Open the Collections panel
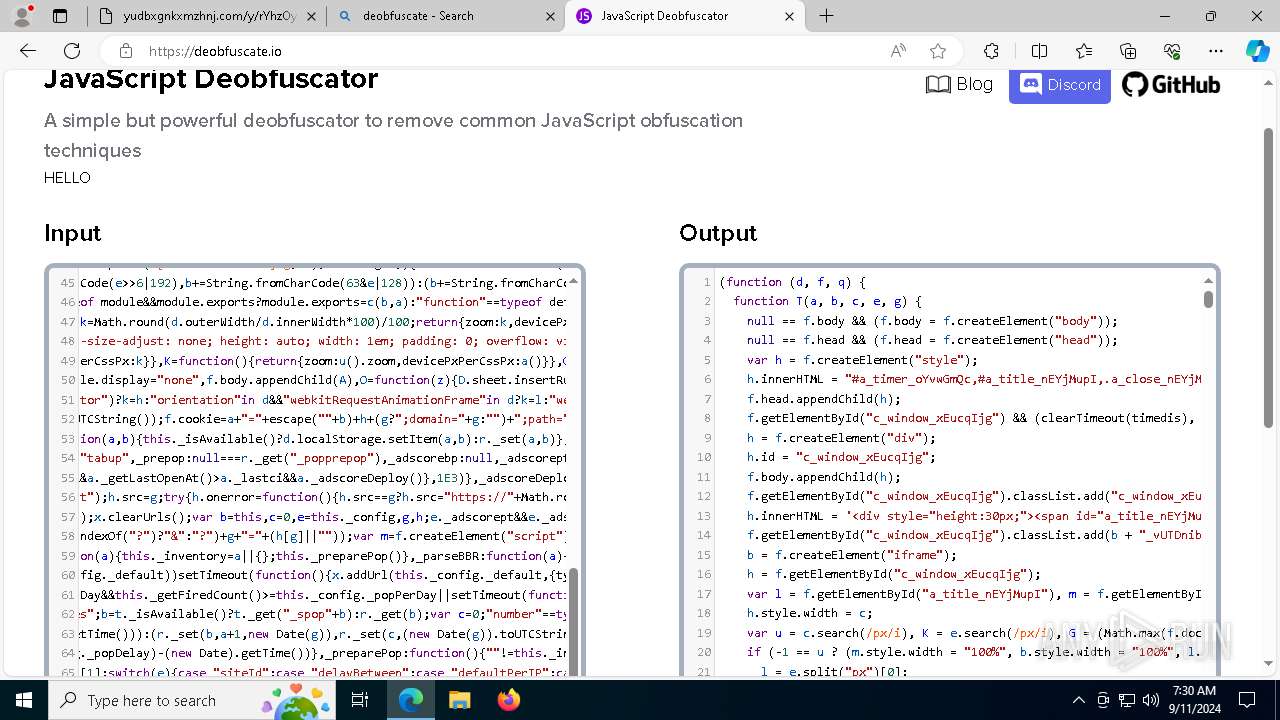The height and width of the screenshot is (720, 1280). pyautogui.click(x=1128, y=51)
